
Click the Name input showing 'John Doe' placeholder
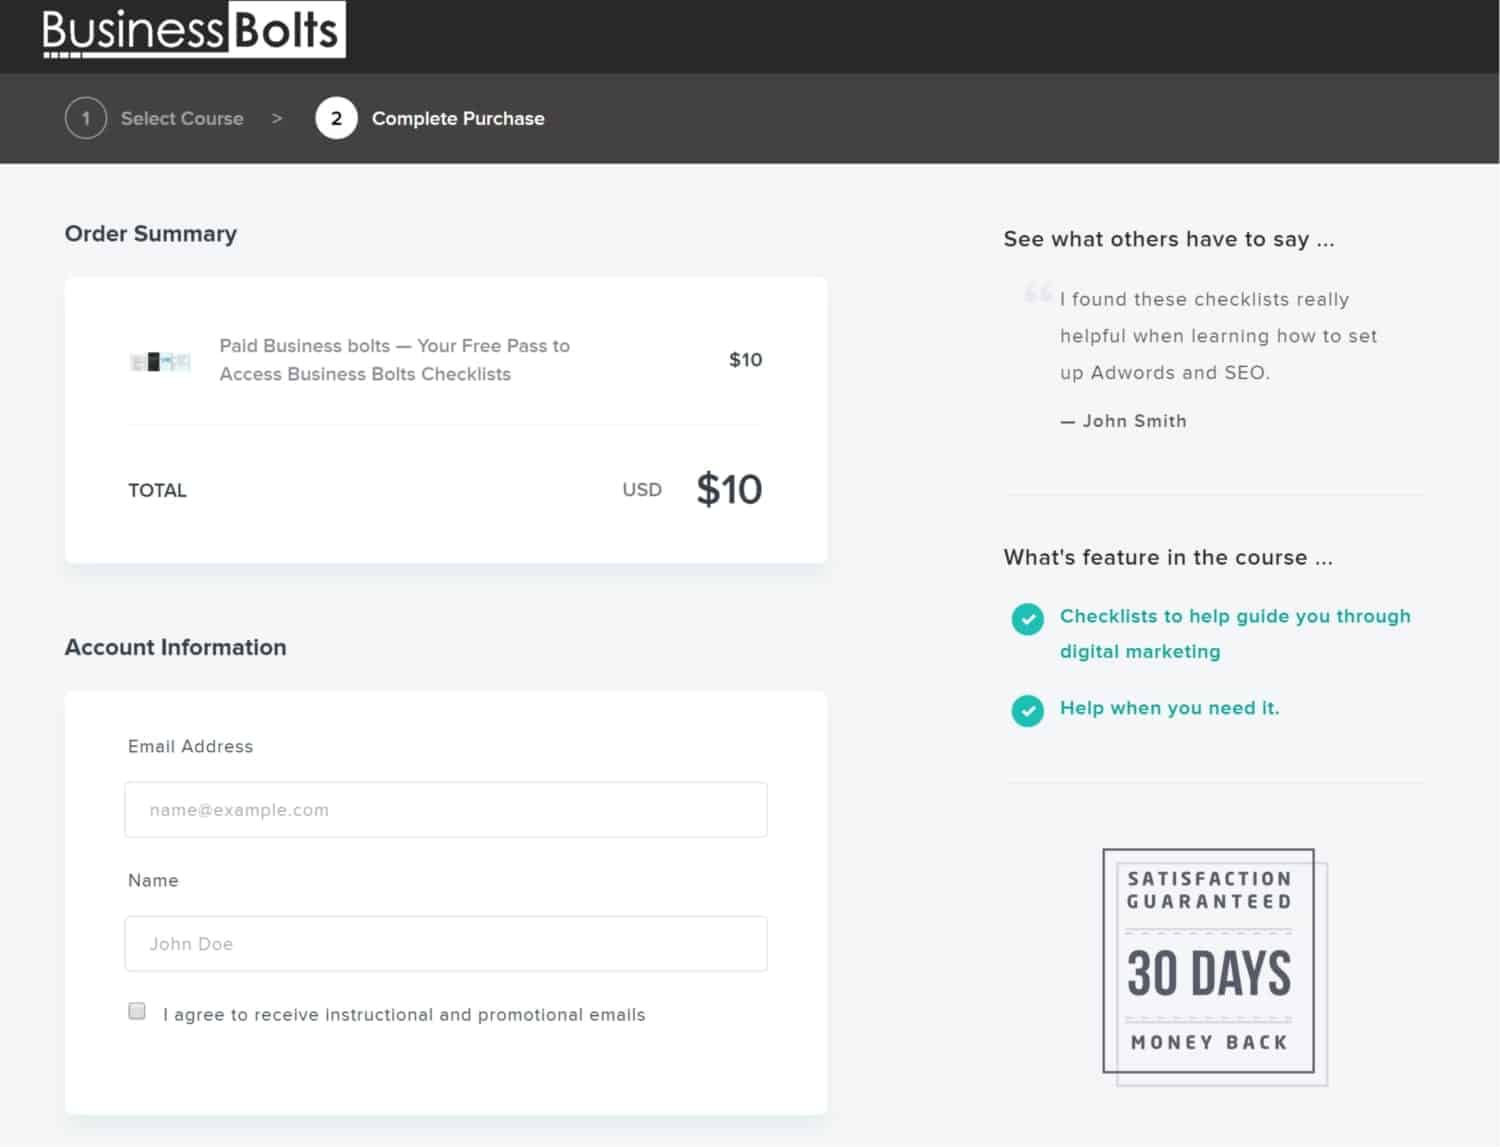[446, 943]
